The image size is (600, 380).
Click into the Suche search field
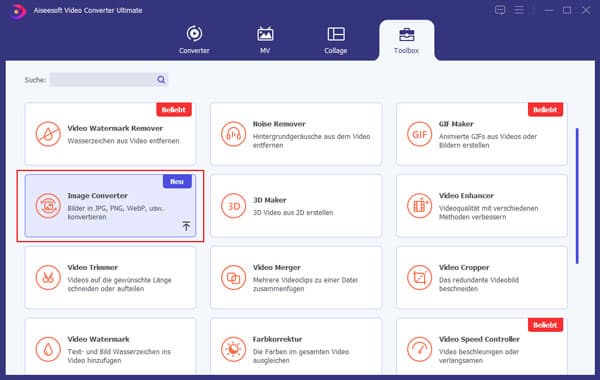coord(103,80)
